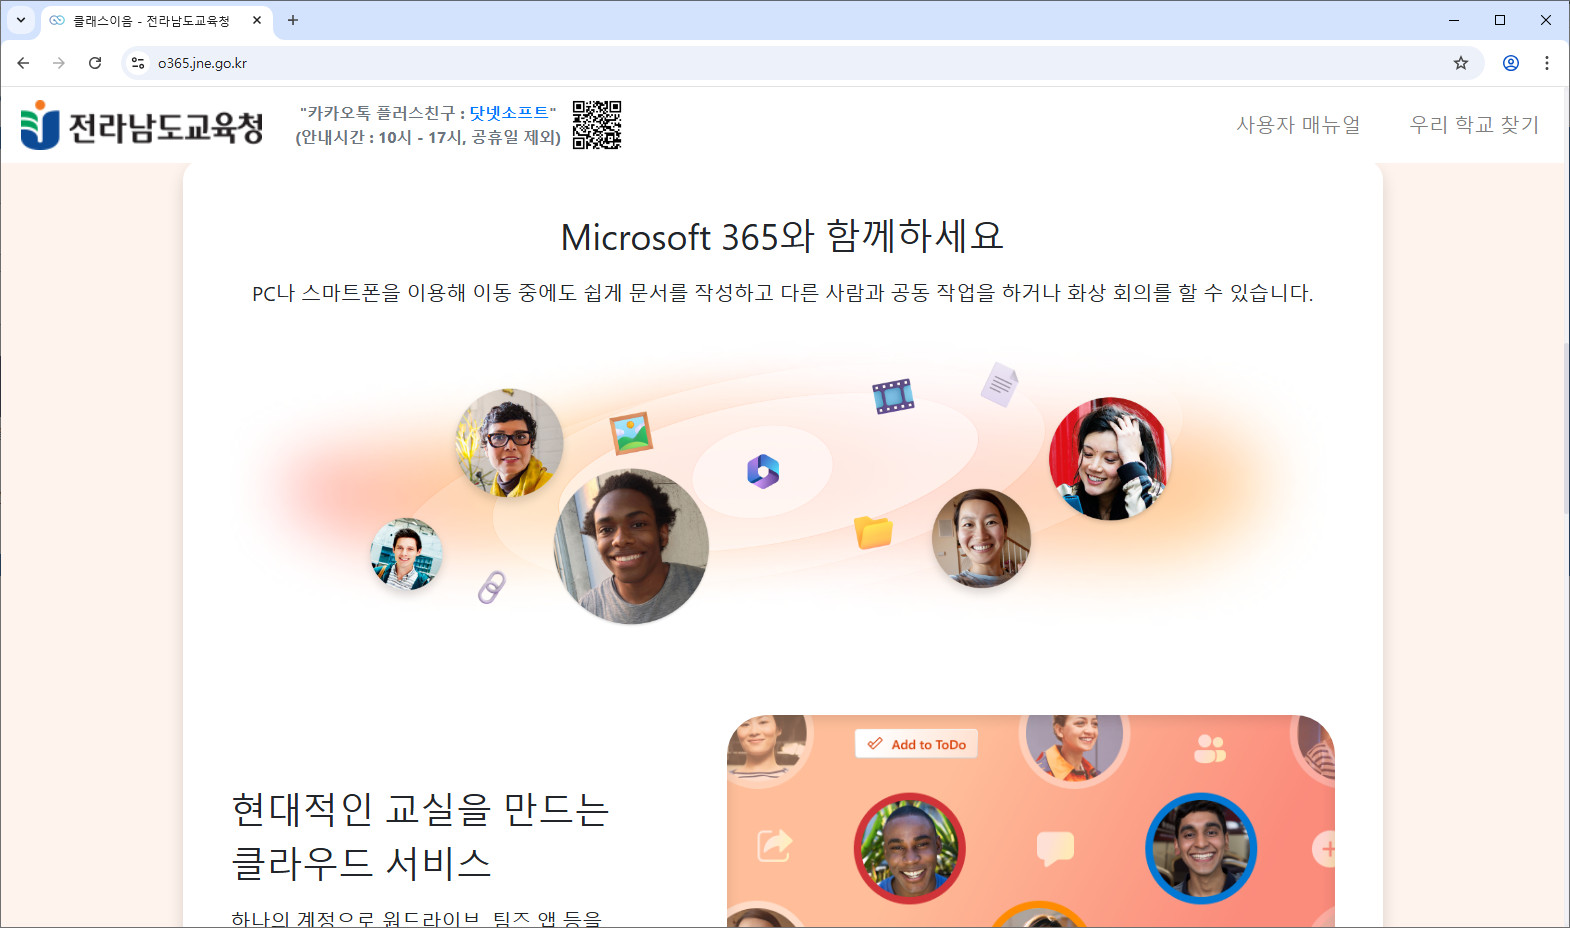
Task: Reload the page with the refresh icon
Action: pyautogui.click(x=95, y=63)
